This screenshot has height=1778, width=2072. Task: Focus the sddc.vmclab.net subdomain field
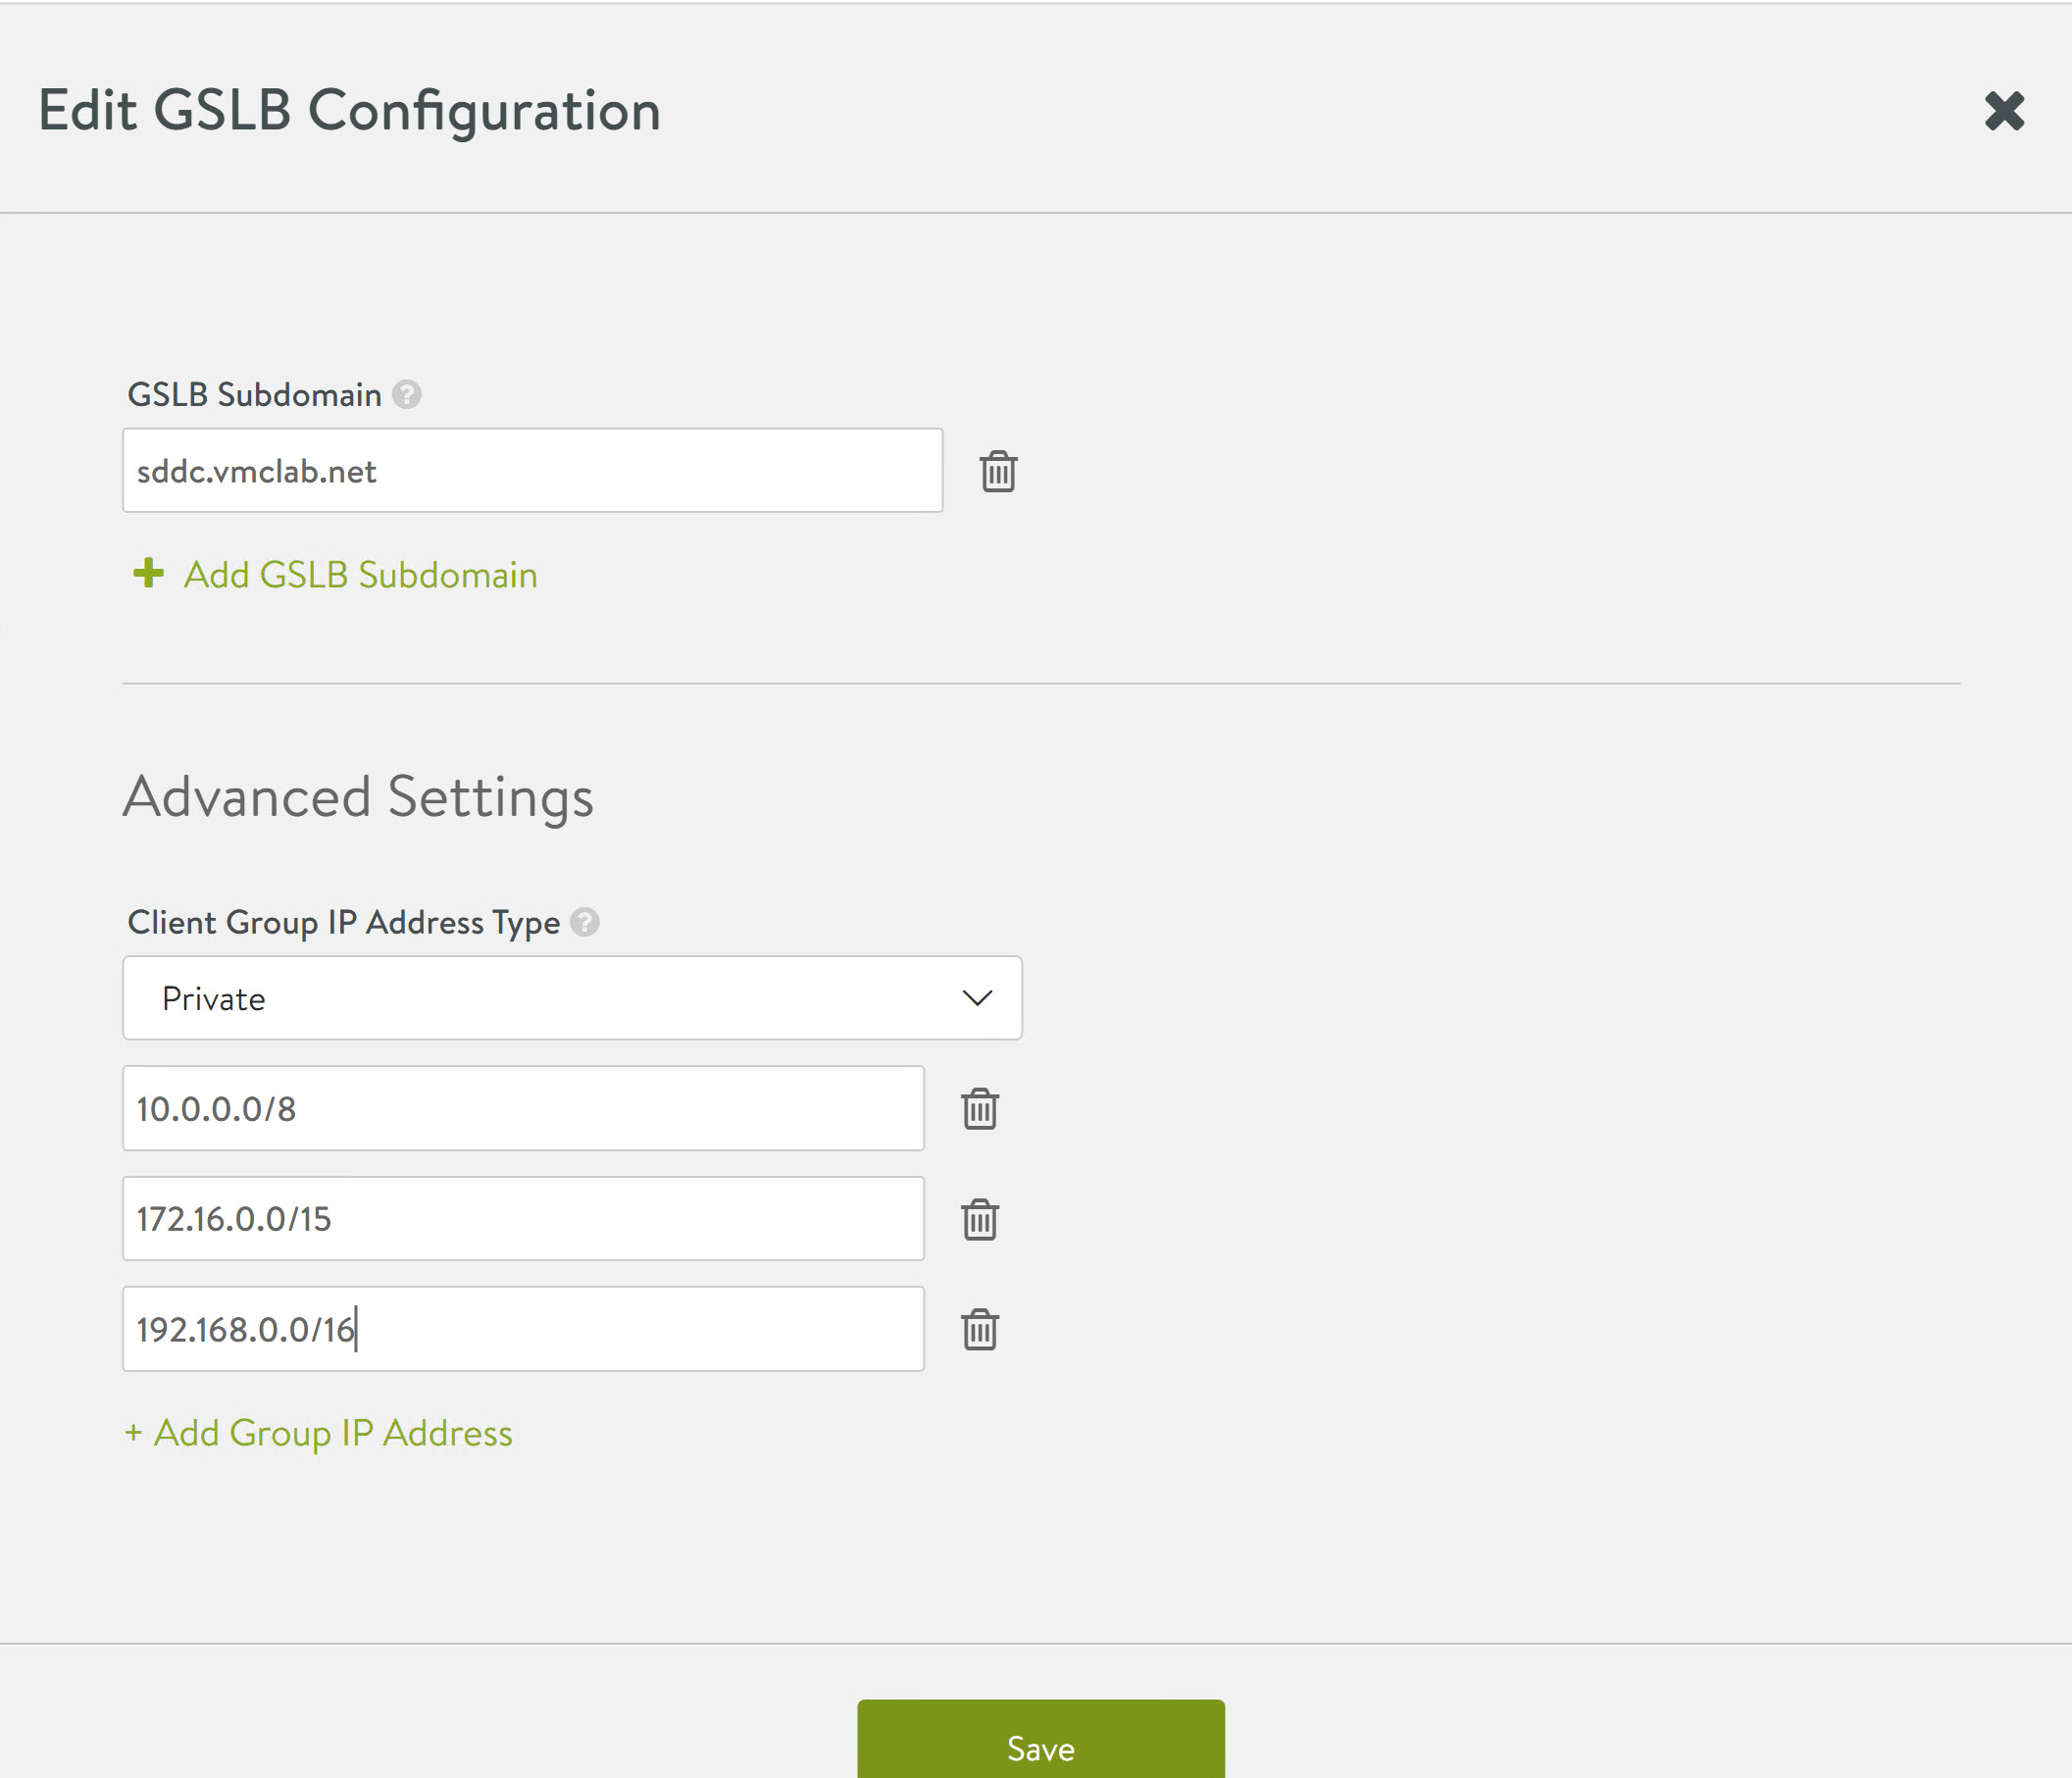(532, 471)
